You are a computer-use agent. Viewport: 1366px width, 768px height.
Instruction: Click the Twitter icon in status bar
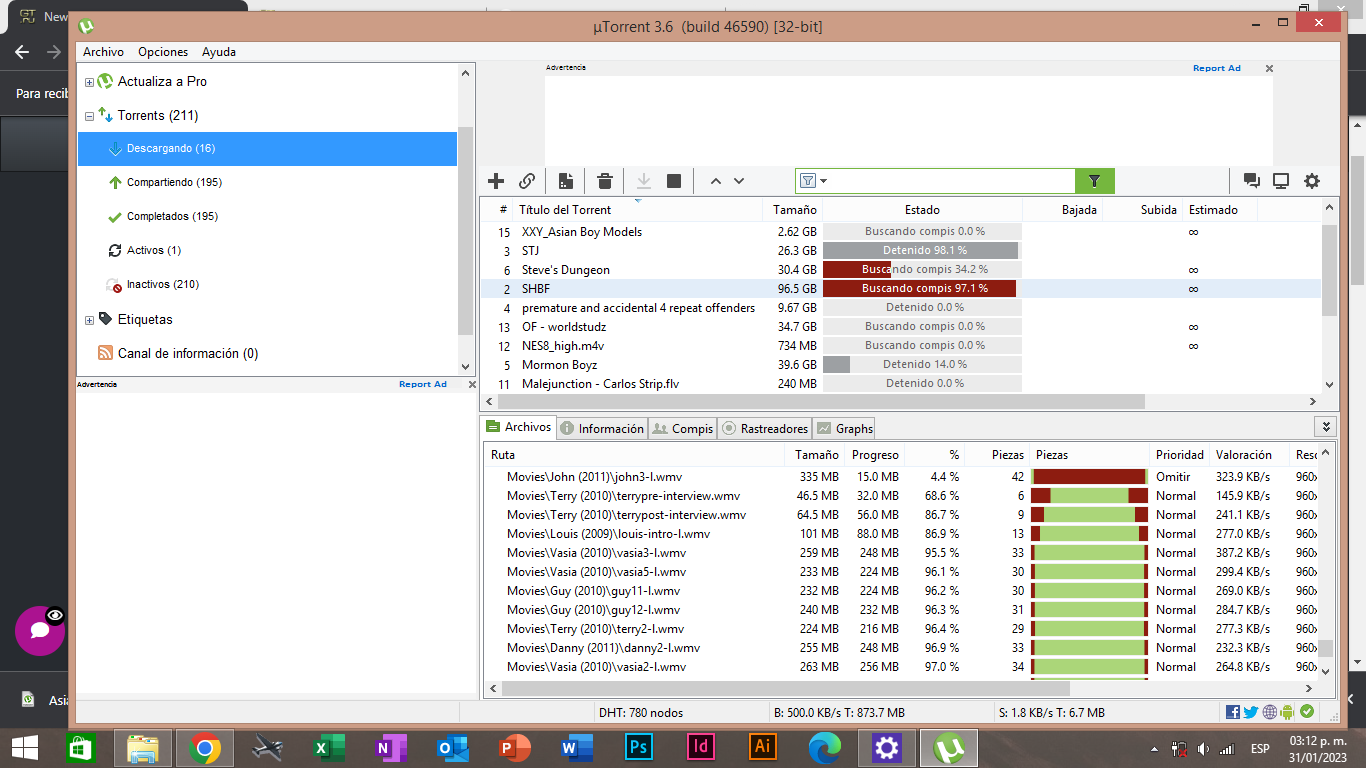coord(1250,712)
